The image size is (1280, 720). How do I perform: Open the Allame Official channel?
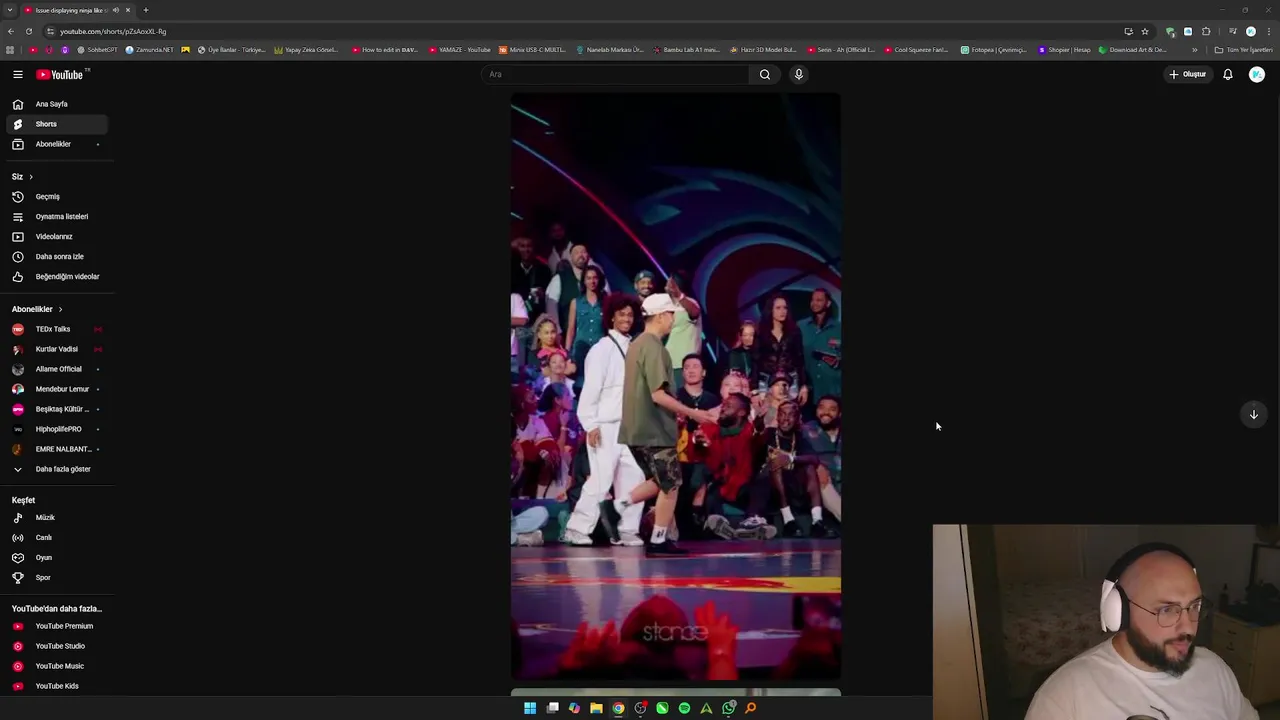pos(57,369)
